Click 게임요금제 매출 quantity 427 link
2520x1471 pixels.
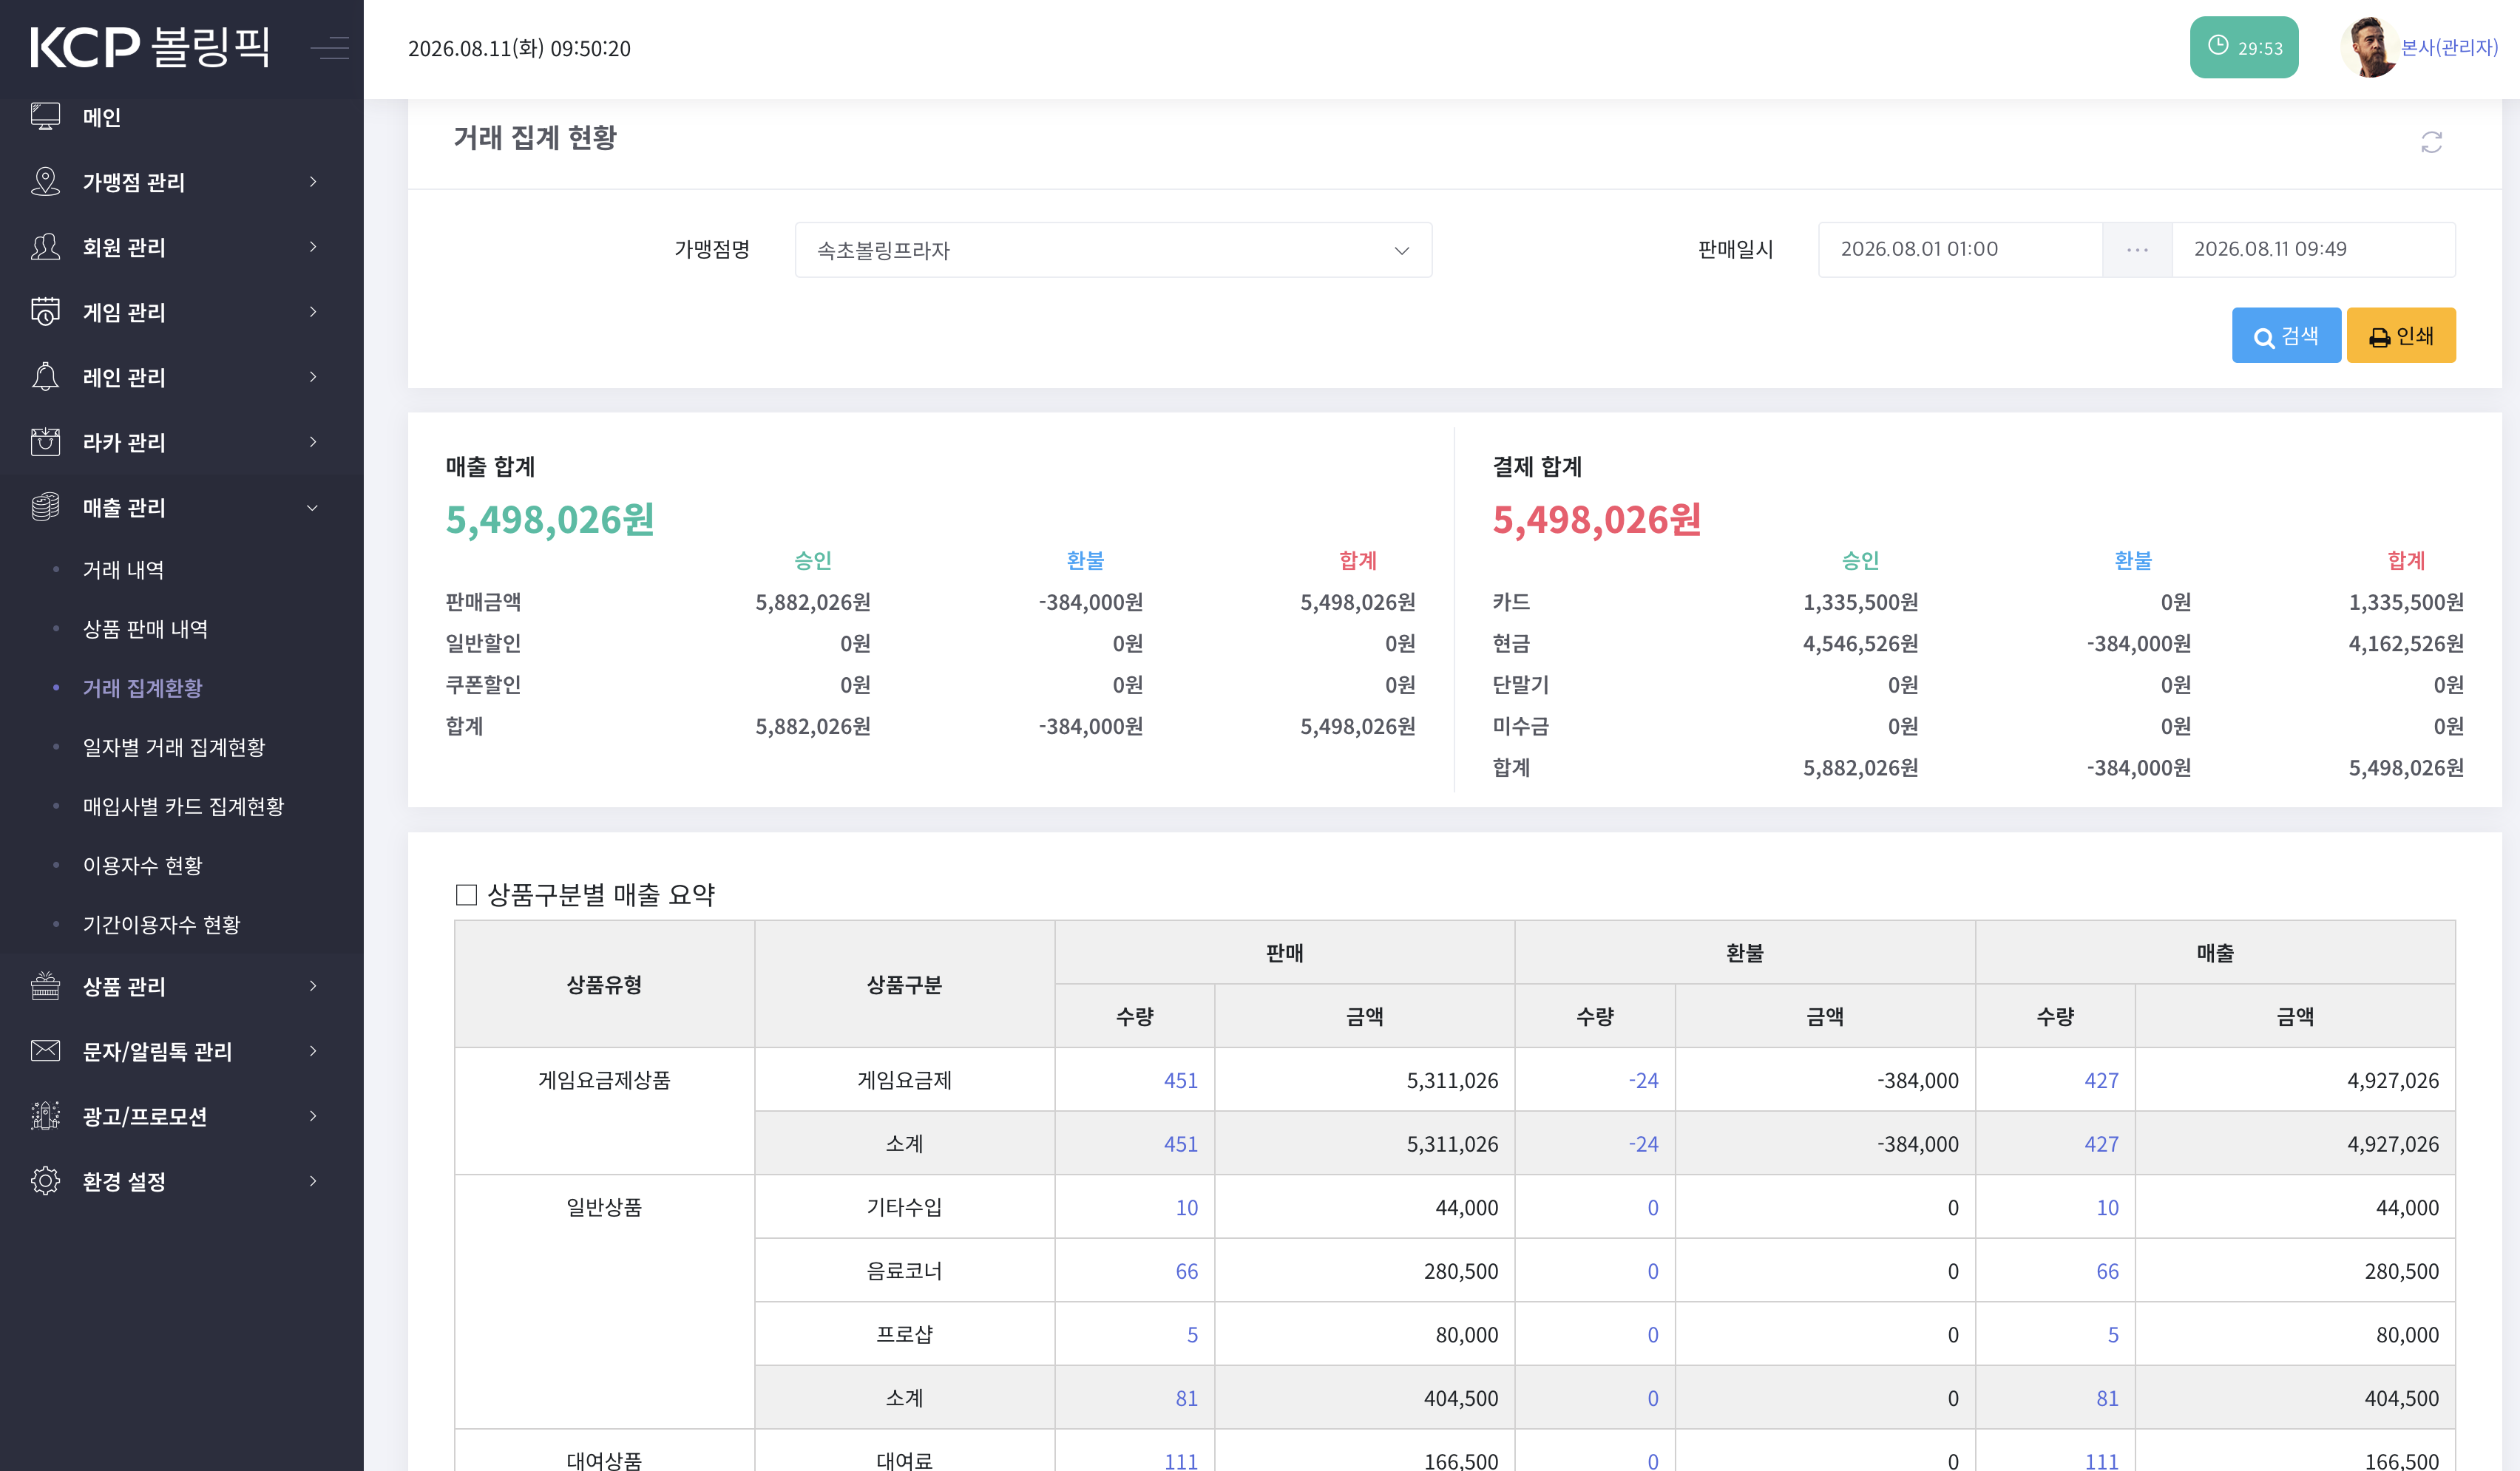point(2101,1080)
